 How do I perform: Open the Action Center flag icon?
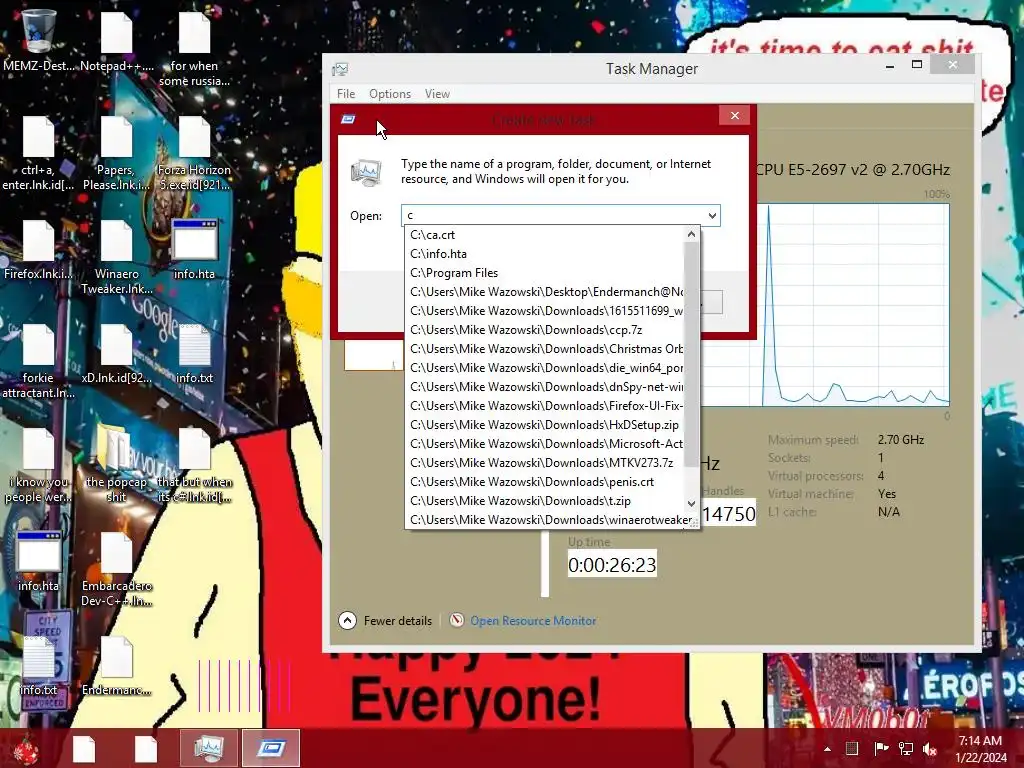[x=881, y=748]
